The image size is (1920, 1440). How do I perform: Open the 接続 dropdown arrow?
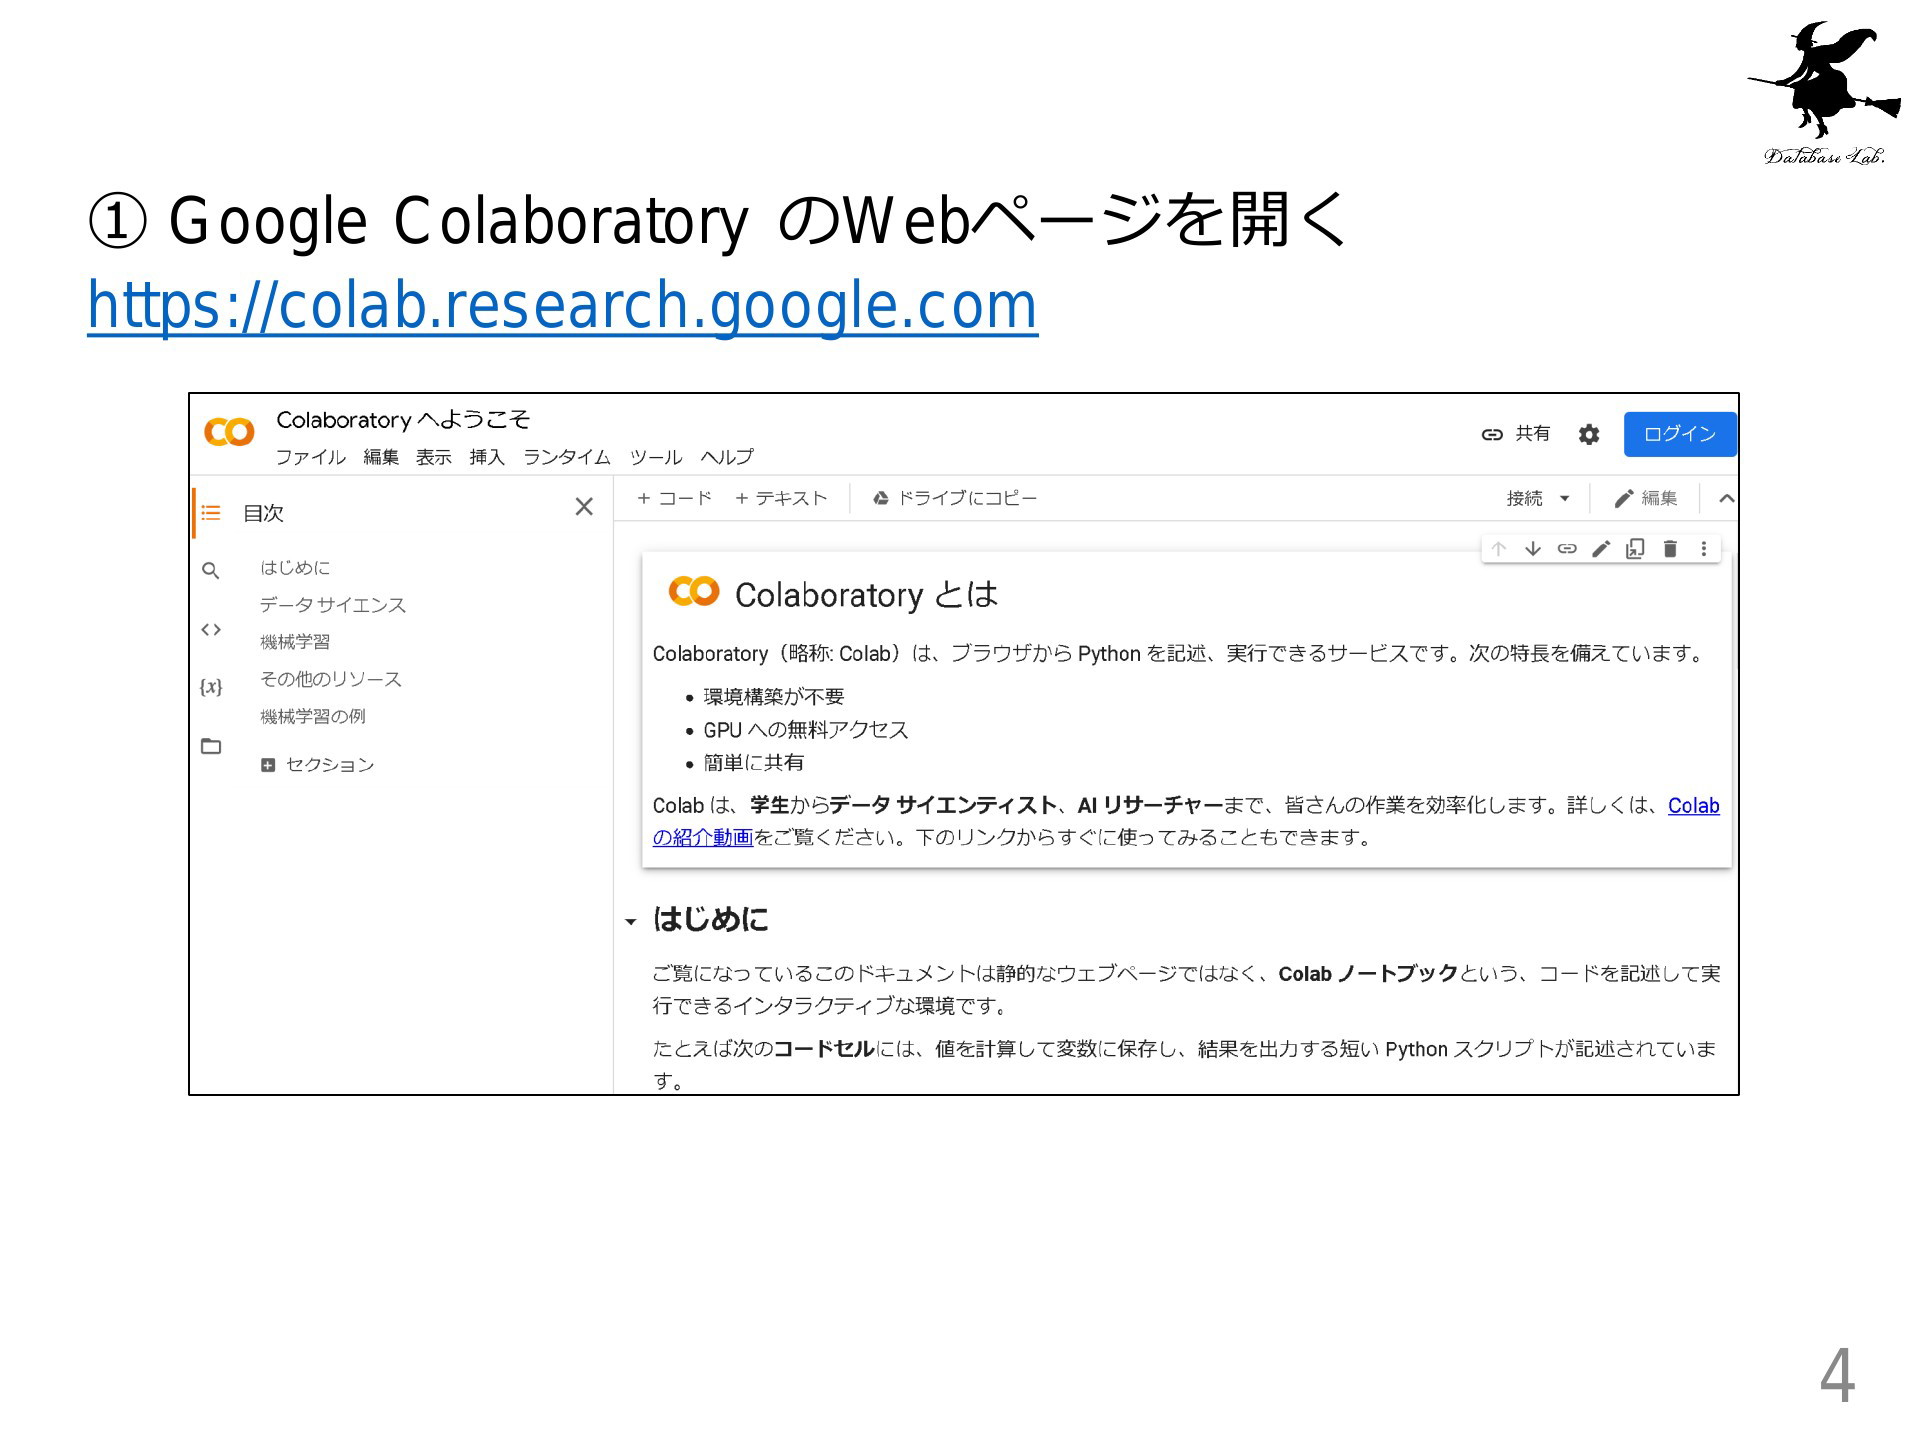[1565, 498]
